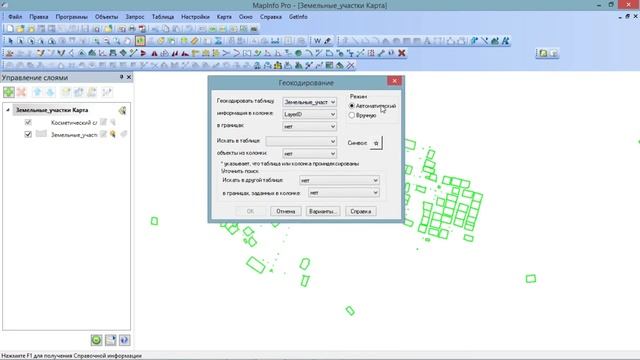Open the Файл menu
The width and height of the screenshot is (640, 360).
pos(15,17)
